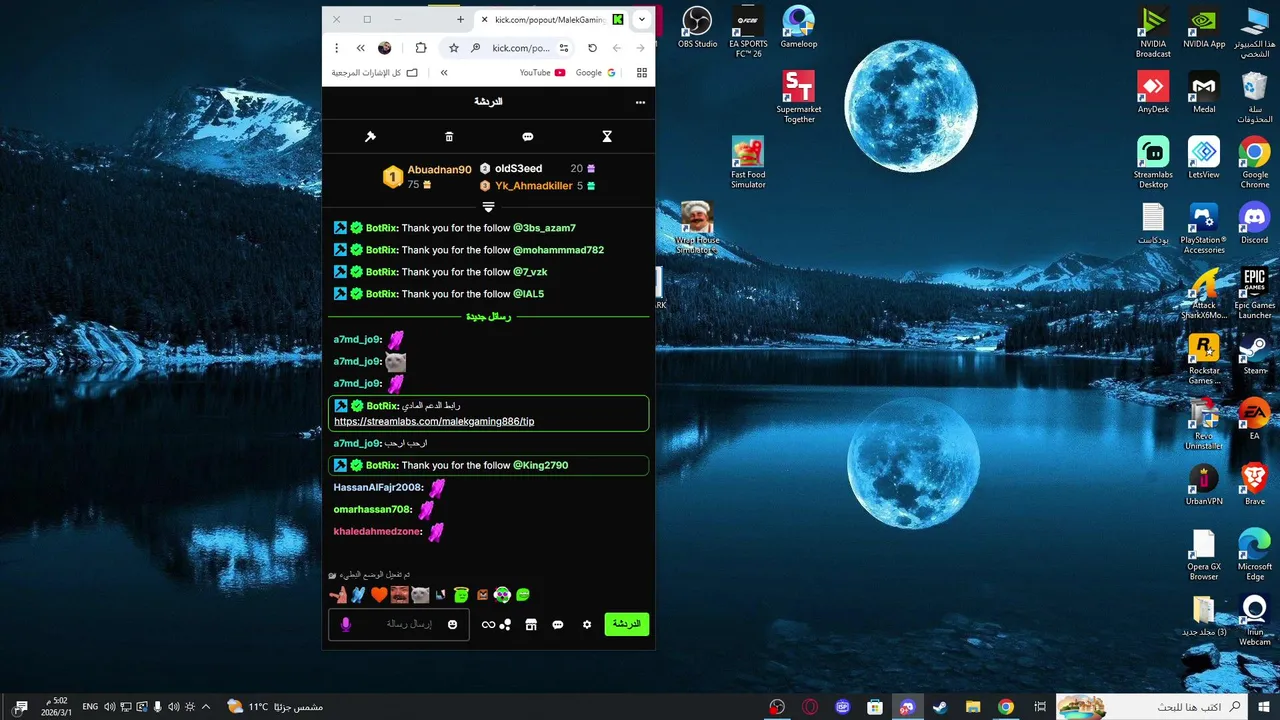
Task: Open the emoji picker smiley icon
Action: point(452,625)
